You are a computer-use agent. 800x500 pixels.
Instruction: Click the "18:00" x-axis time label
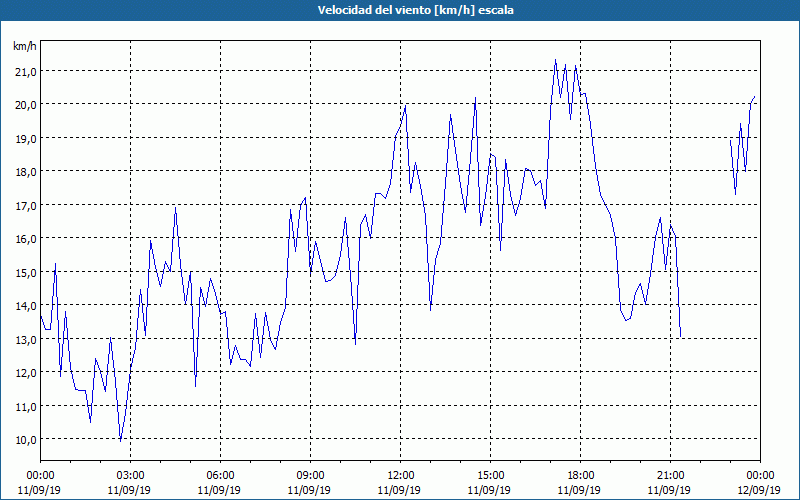[x=580, y=476]
